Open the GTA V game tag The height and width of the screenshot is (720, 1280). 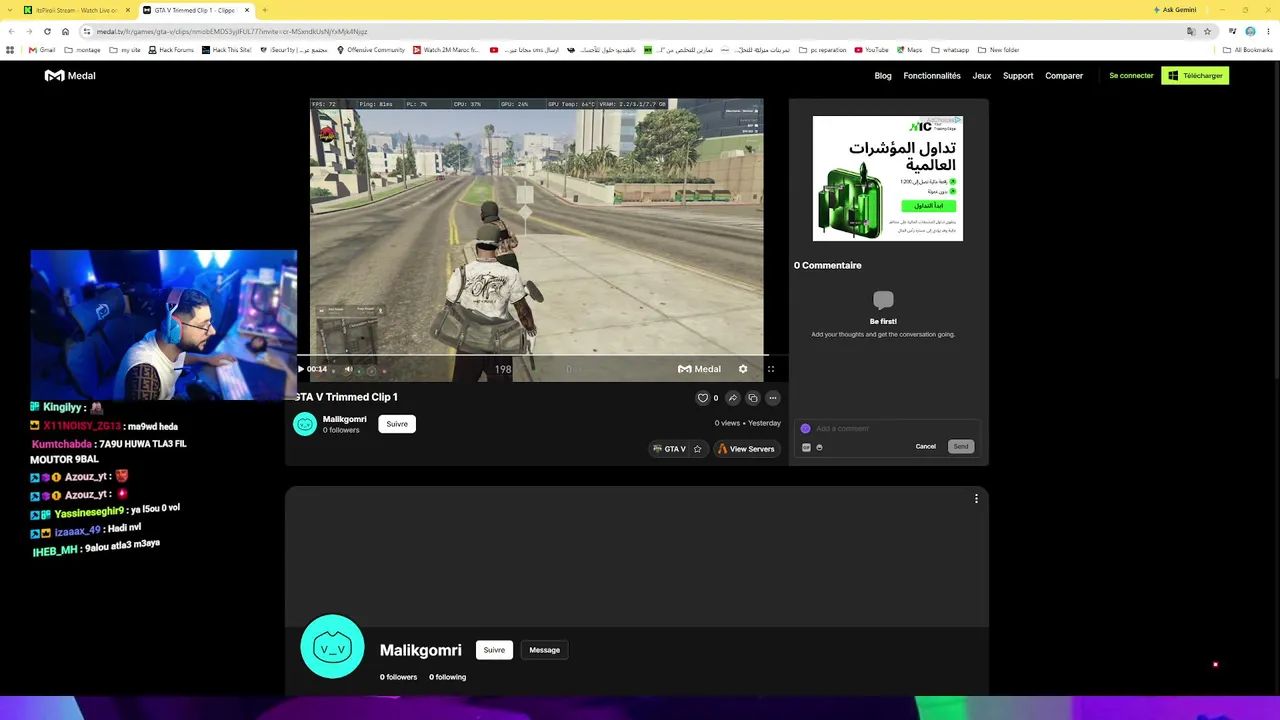pyautogui.click(x=669, y=449)
